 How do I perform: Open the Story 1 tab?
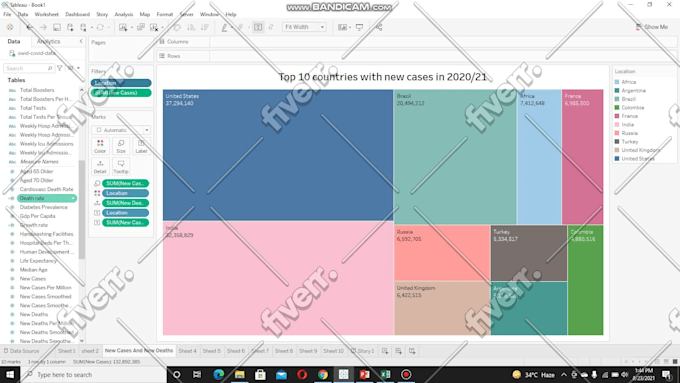click(363, 351)
